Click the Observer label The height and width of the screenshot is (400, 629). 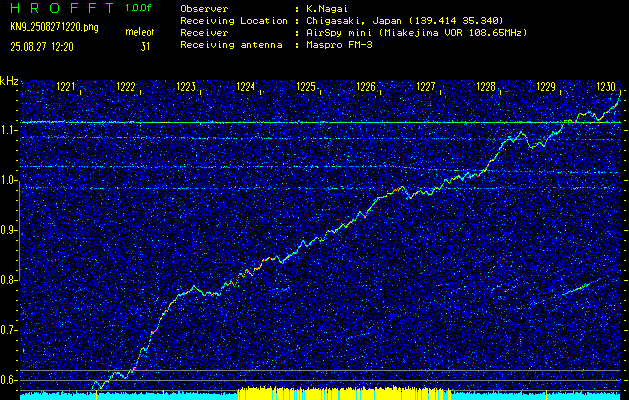point(205,8)
